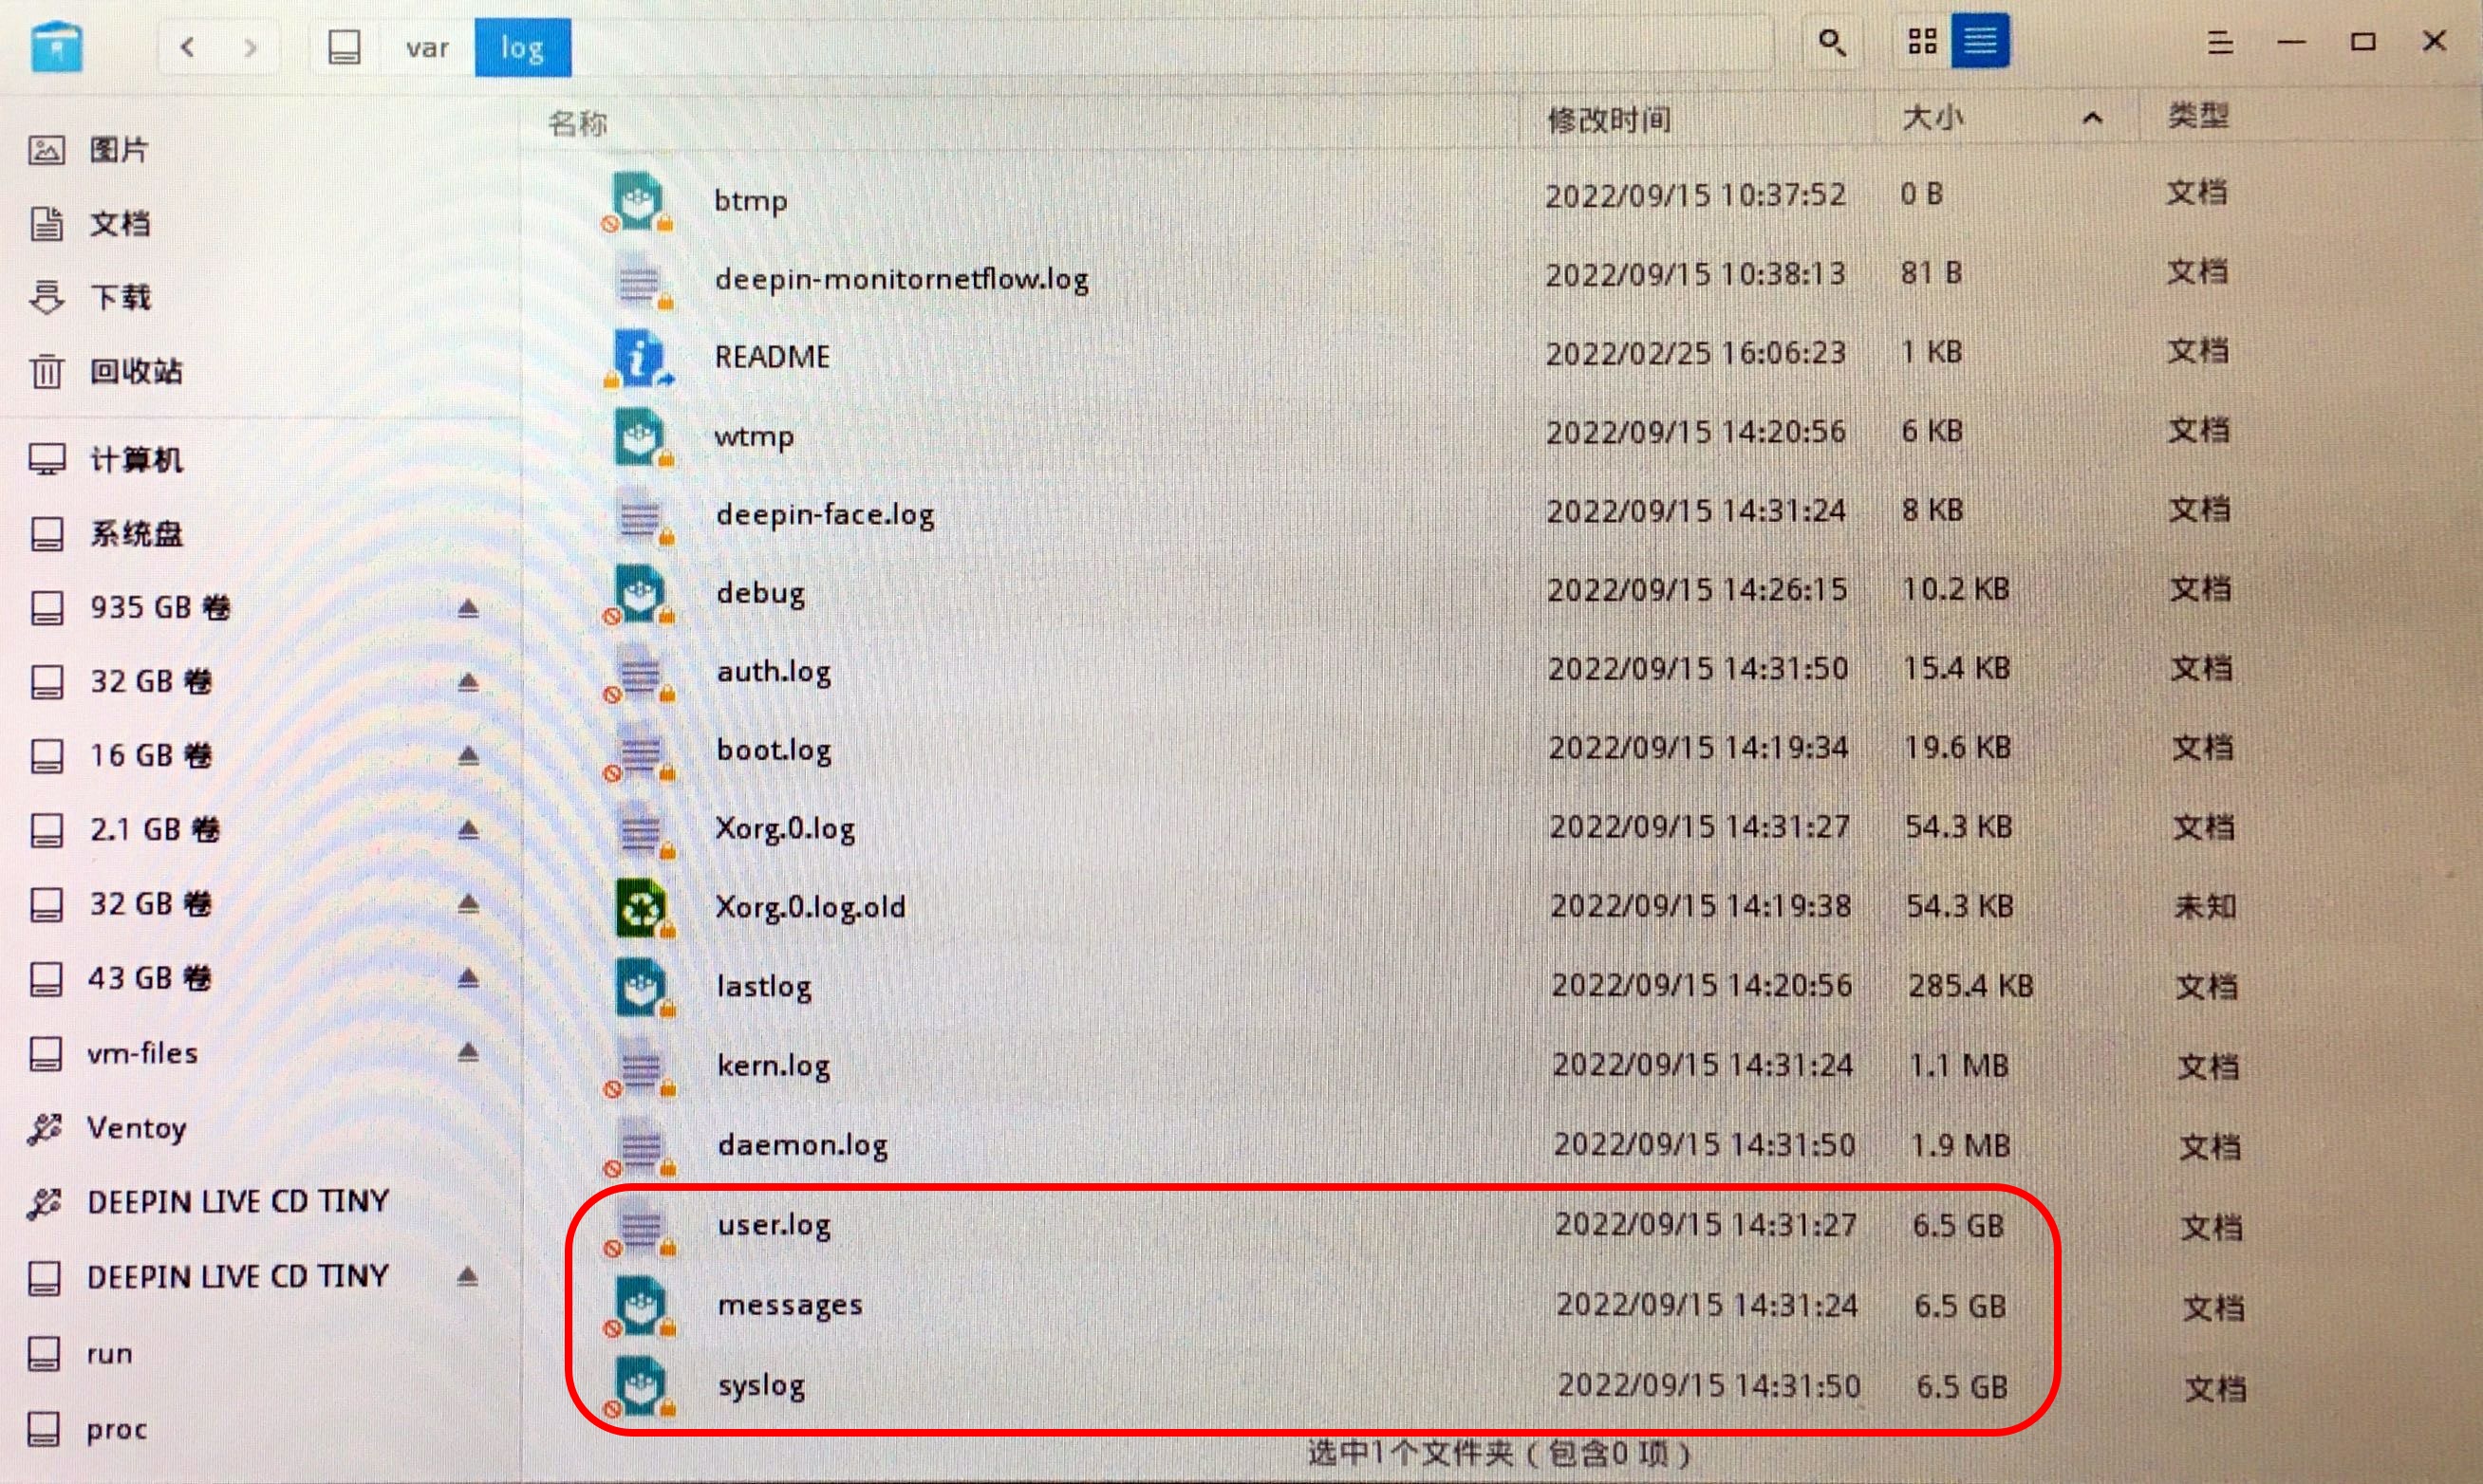
Task: Eject the vm-files volume
Action: pyautogui.click(x=468, y=1052)
